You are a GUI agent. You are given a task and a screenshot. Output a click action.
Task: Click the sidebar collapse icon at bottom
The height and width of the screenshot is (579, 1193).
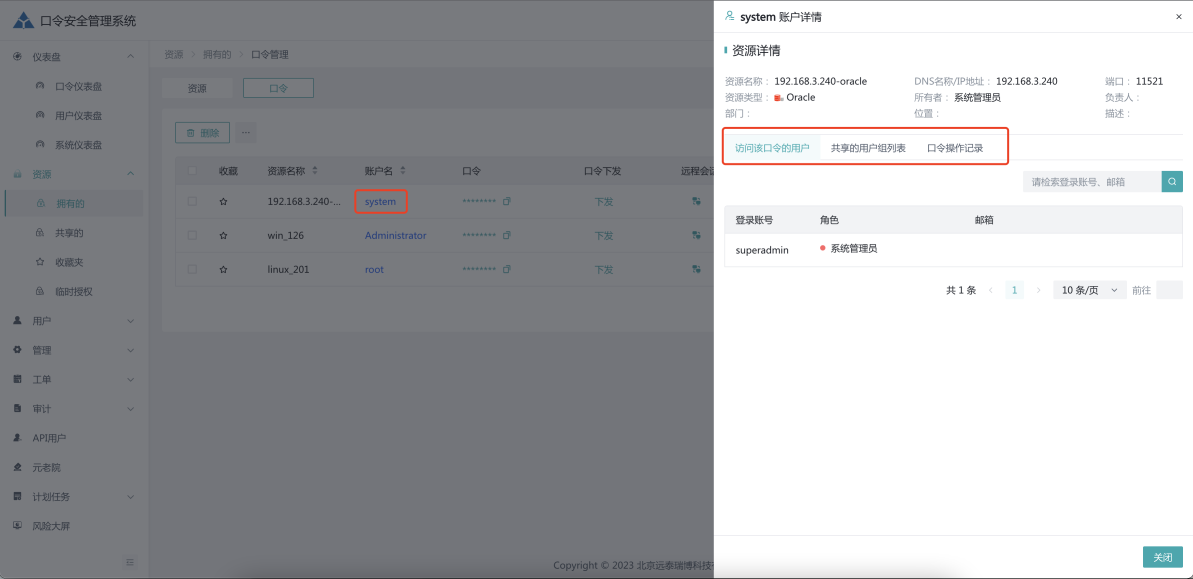click(130, 562)
